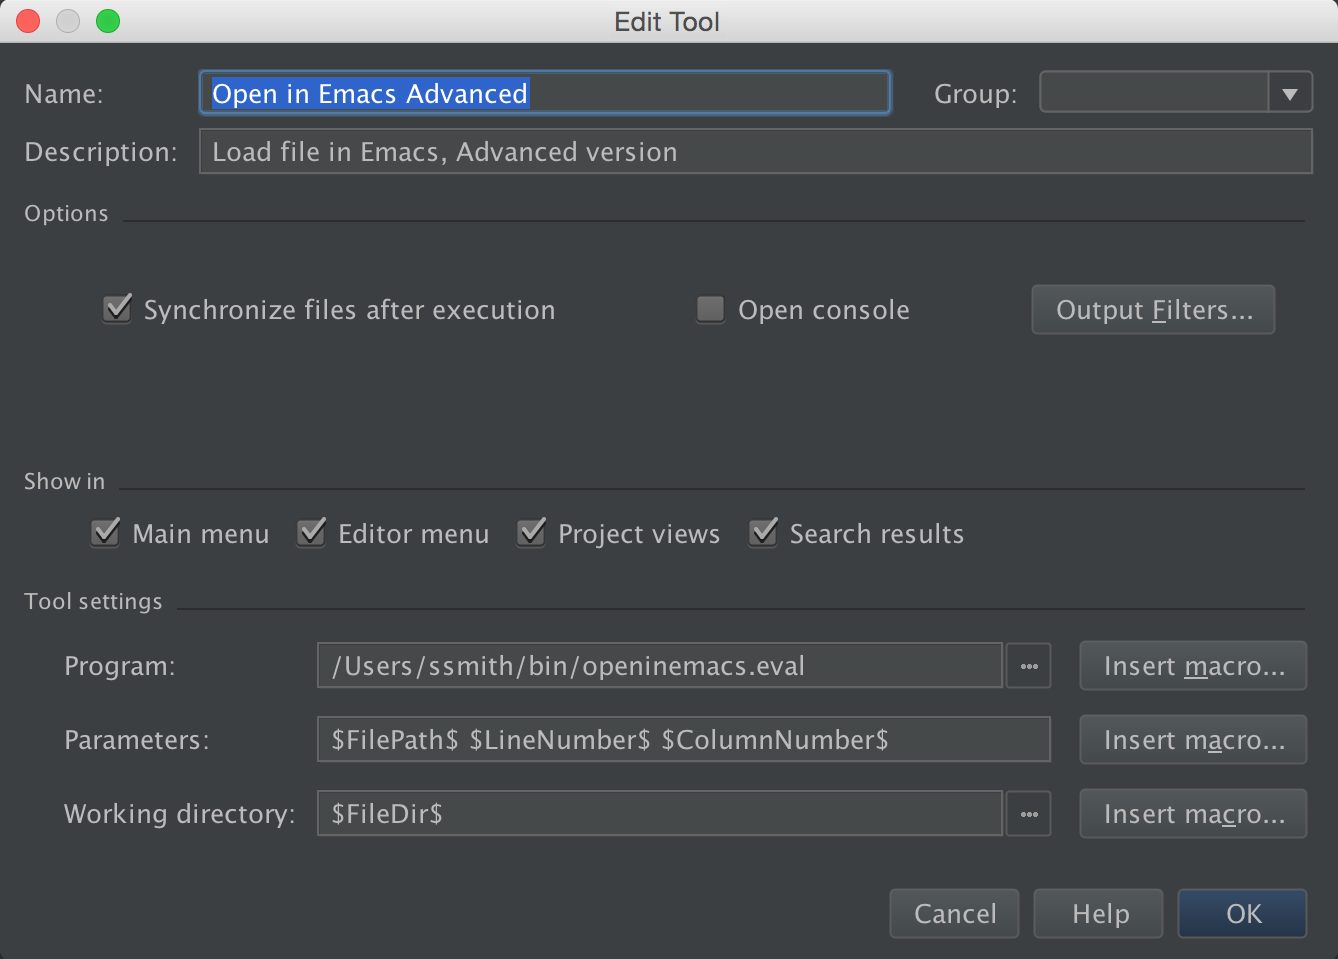Image resolution: width=1338 pixels, height=959 pixels.
Task: Select the Parameters field with macros
Action: click(683, 739)
